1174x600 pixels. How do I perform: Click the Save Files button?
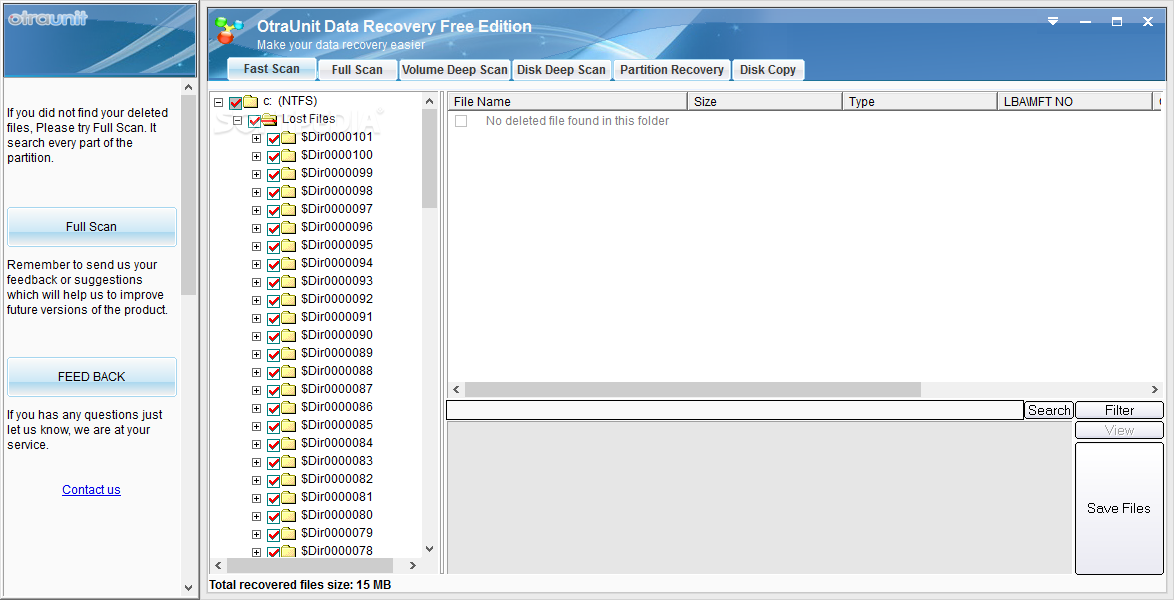(x=1119, y=508)
